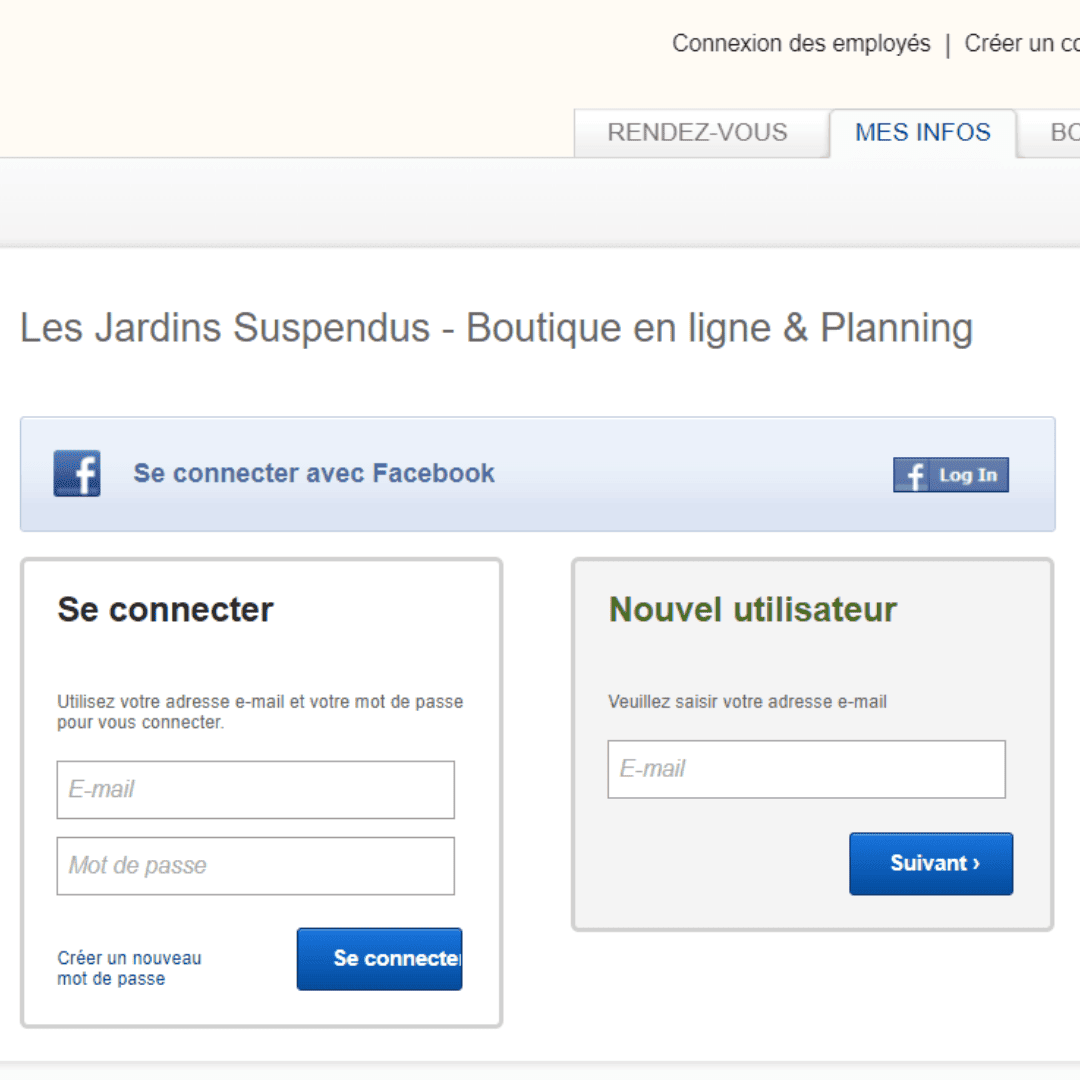This screenshot has height=1080, width=1080.
Task: Click the Les Jardins Suspendus page title
Action: 497,328
